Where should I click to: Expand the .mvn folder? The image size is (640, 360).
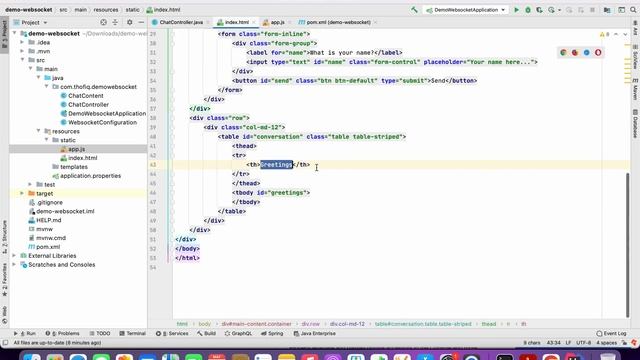pyautogui.click(x=22, y=51)
